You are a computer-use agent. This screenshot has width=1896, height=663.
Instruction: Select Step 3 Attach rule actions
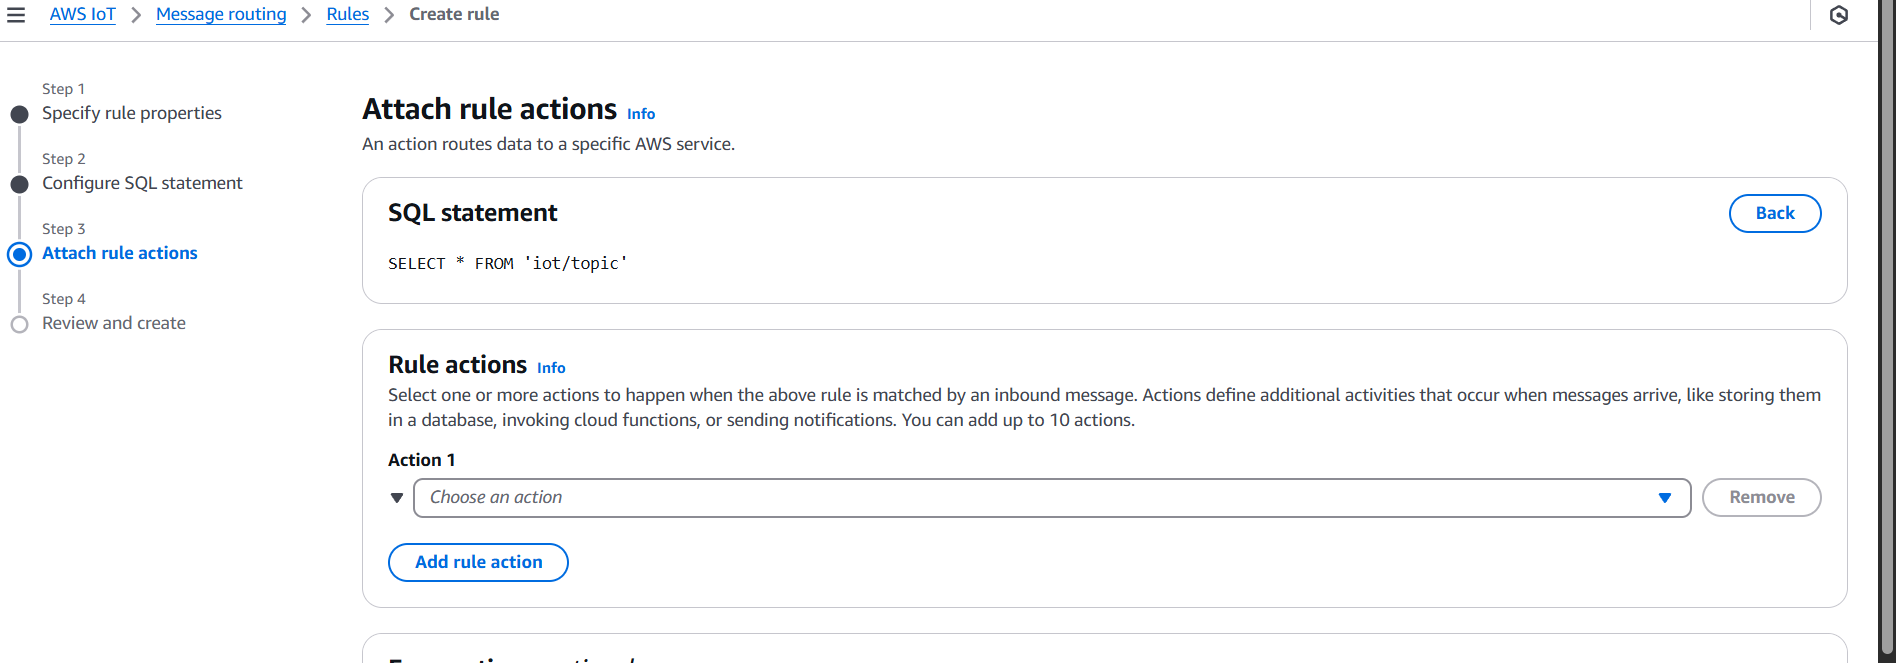120,253
